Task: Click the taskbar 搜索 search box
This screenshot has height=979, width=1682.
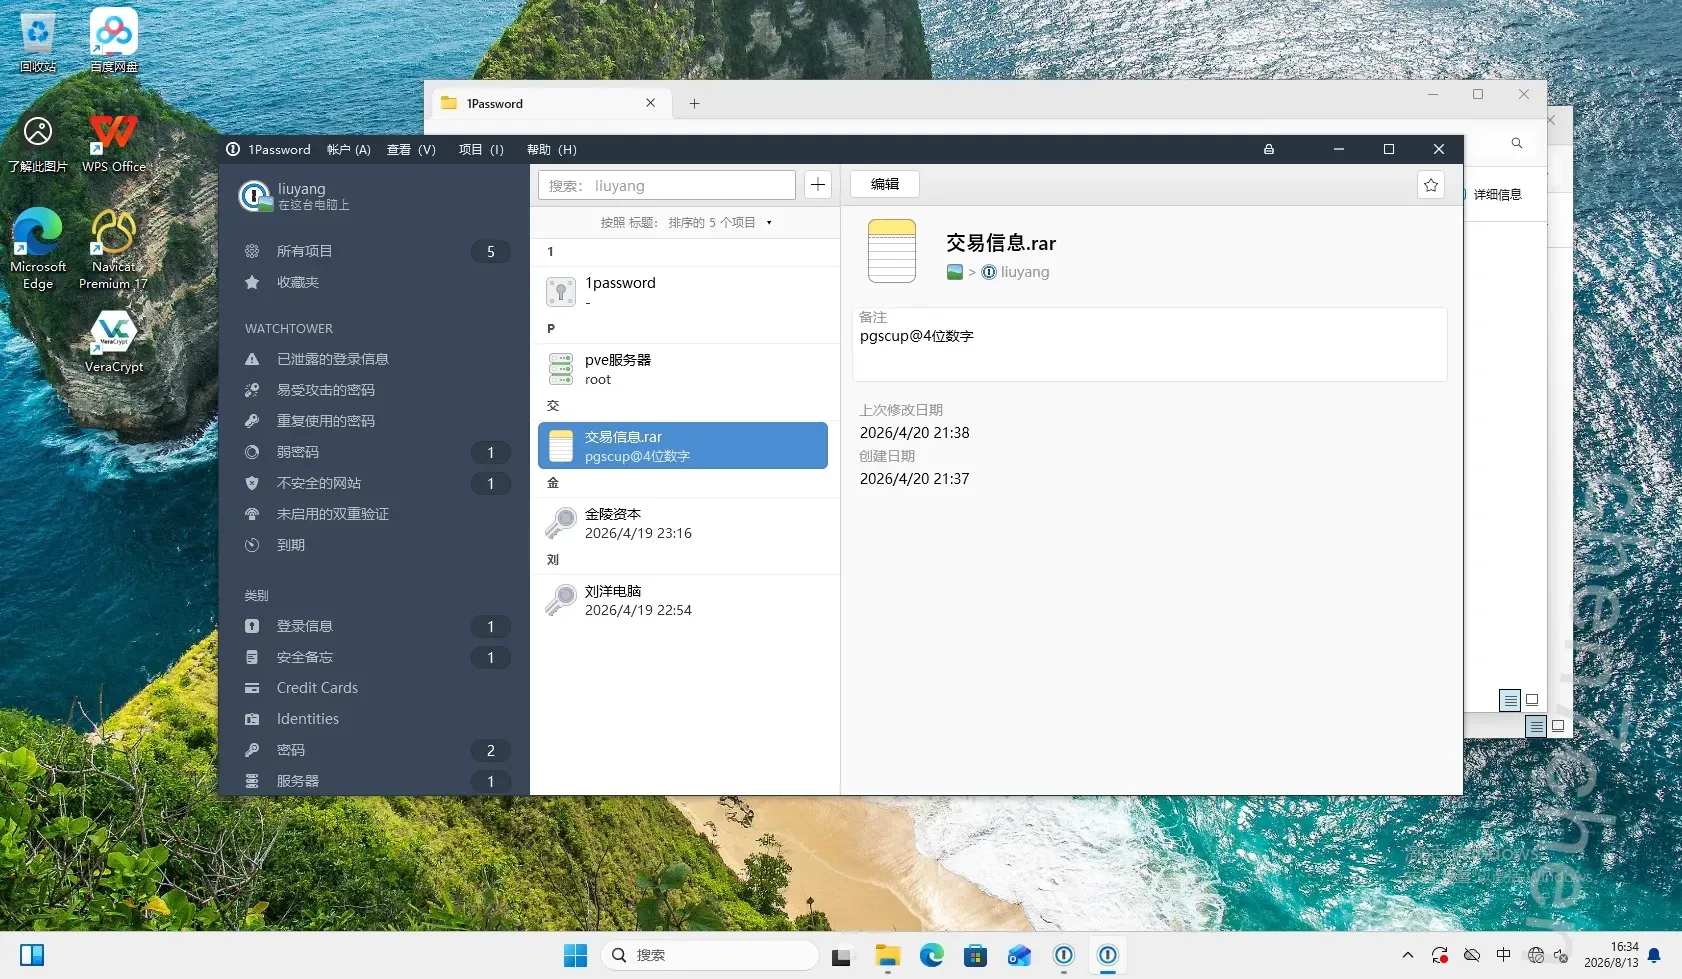Action: [x=710, y=955]
